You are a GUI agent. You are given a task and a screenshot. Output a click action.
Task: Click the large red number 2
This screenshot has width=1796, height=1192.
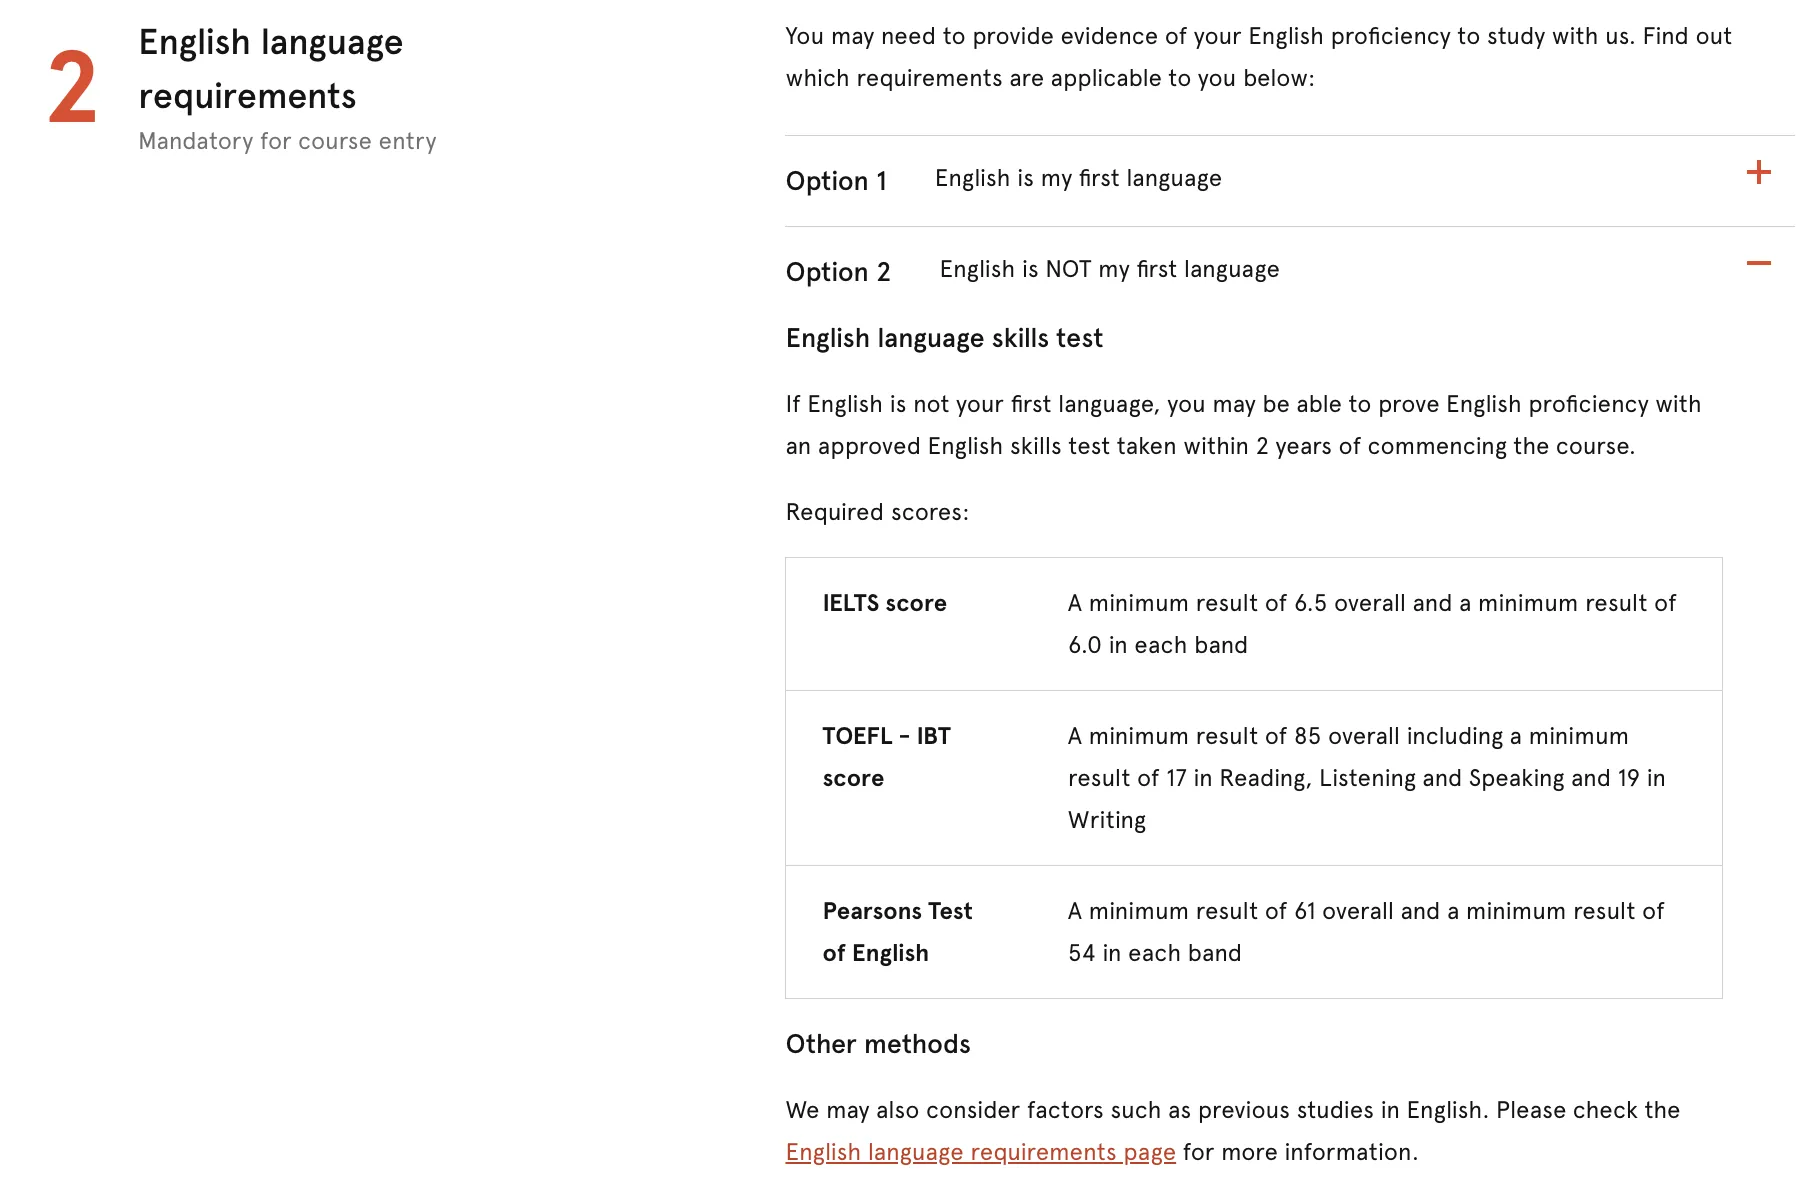point(73,90)
